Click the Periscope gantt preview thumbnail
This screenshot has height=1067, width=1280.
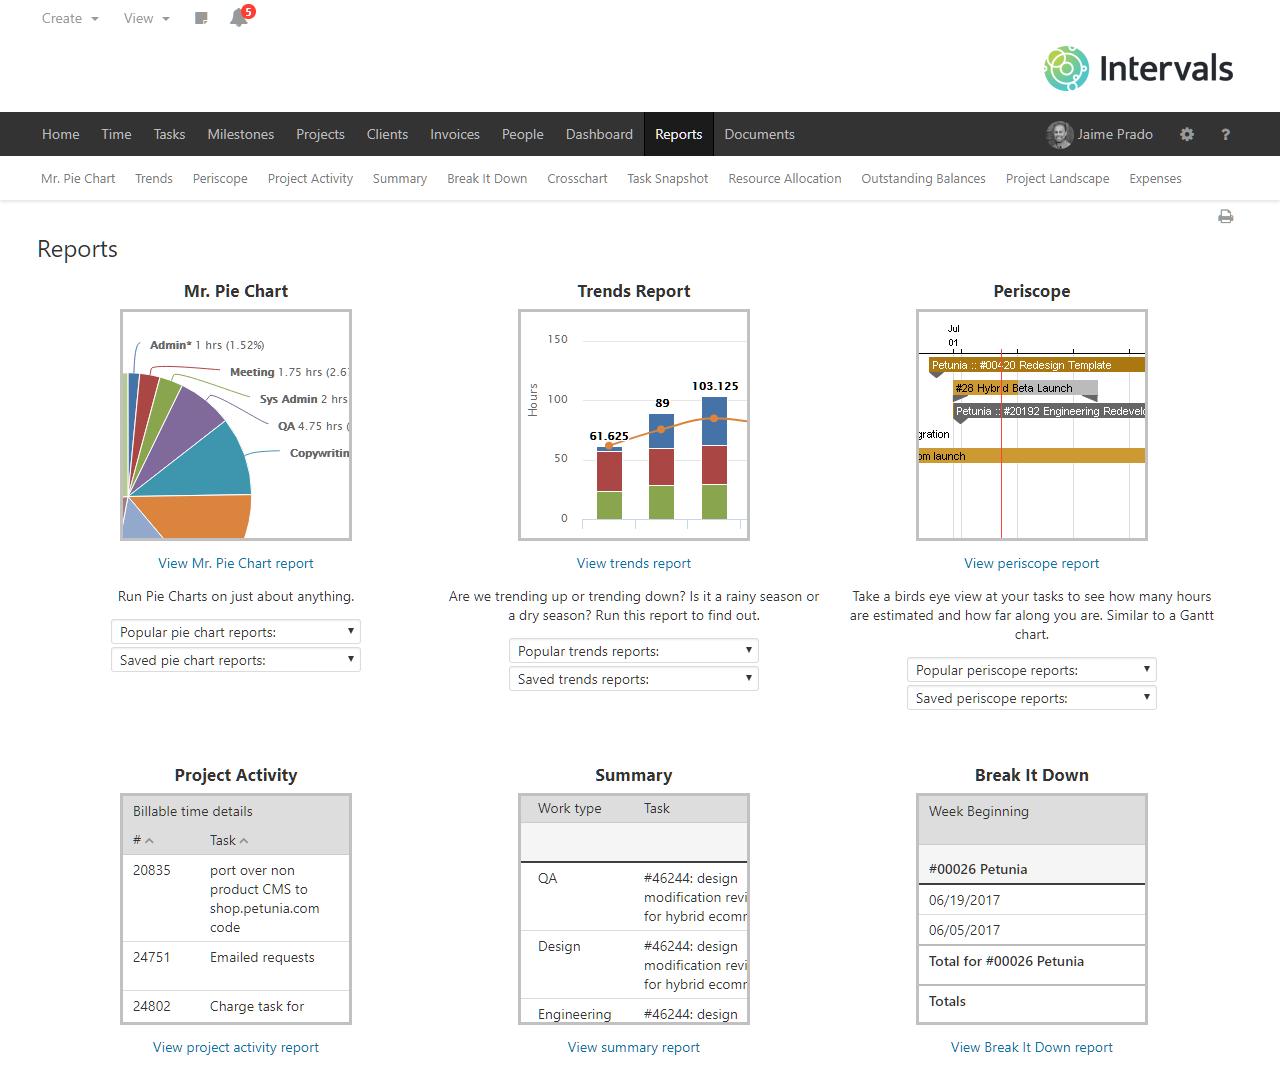pyautogui.click(x=1032, y=425)
